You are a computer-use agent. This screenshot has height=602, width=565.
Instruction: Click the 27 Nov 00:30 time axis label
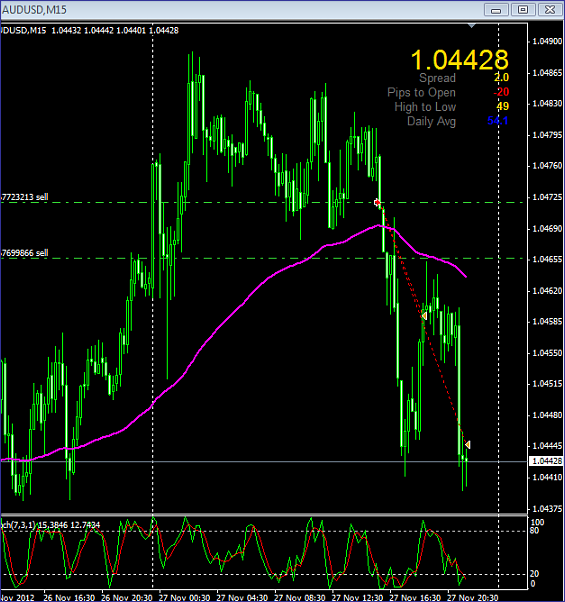point(184,598)
